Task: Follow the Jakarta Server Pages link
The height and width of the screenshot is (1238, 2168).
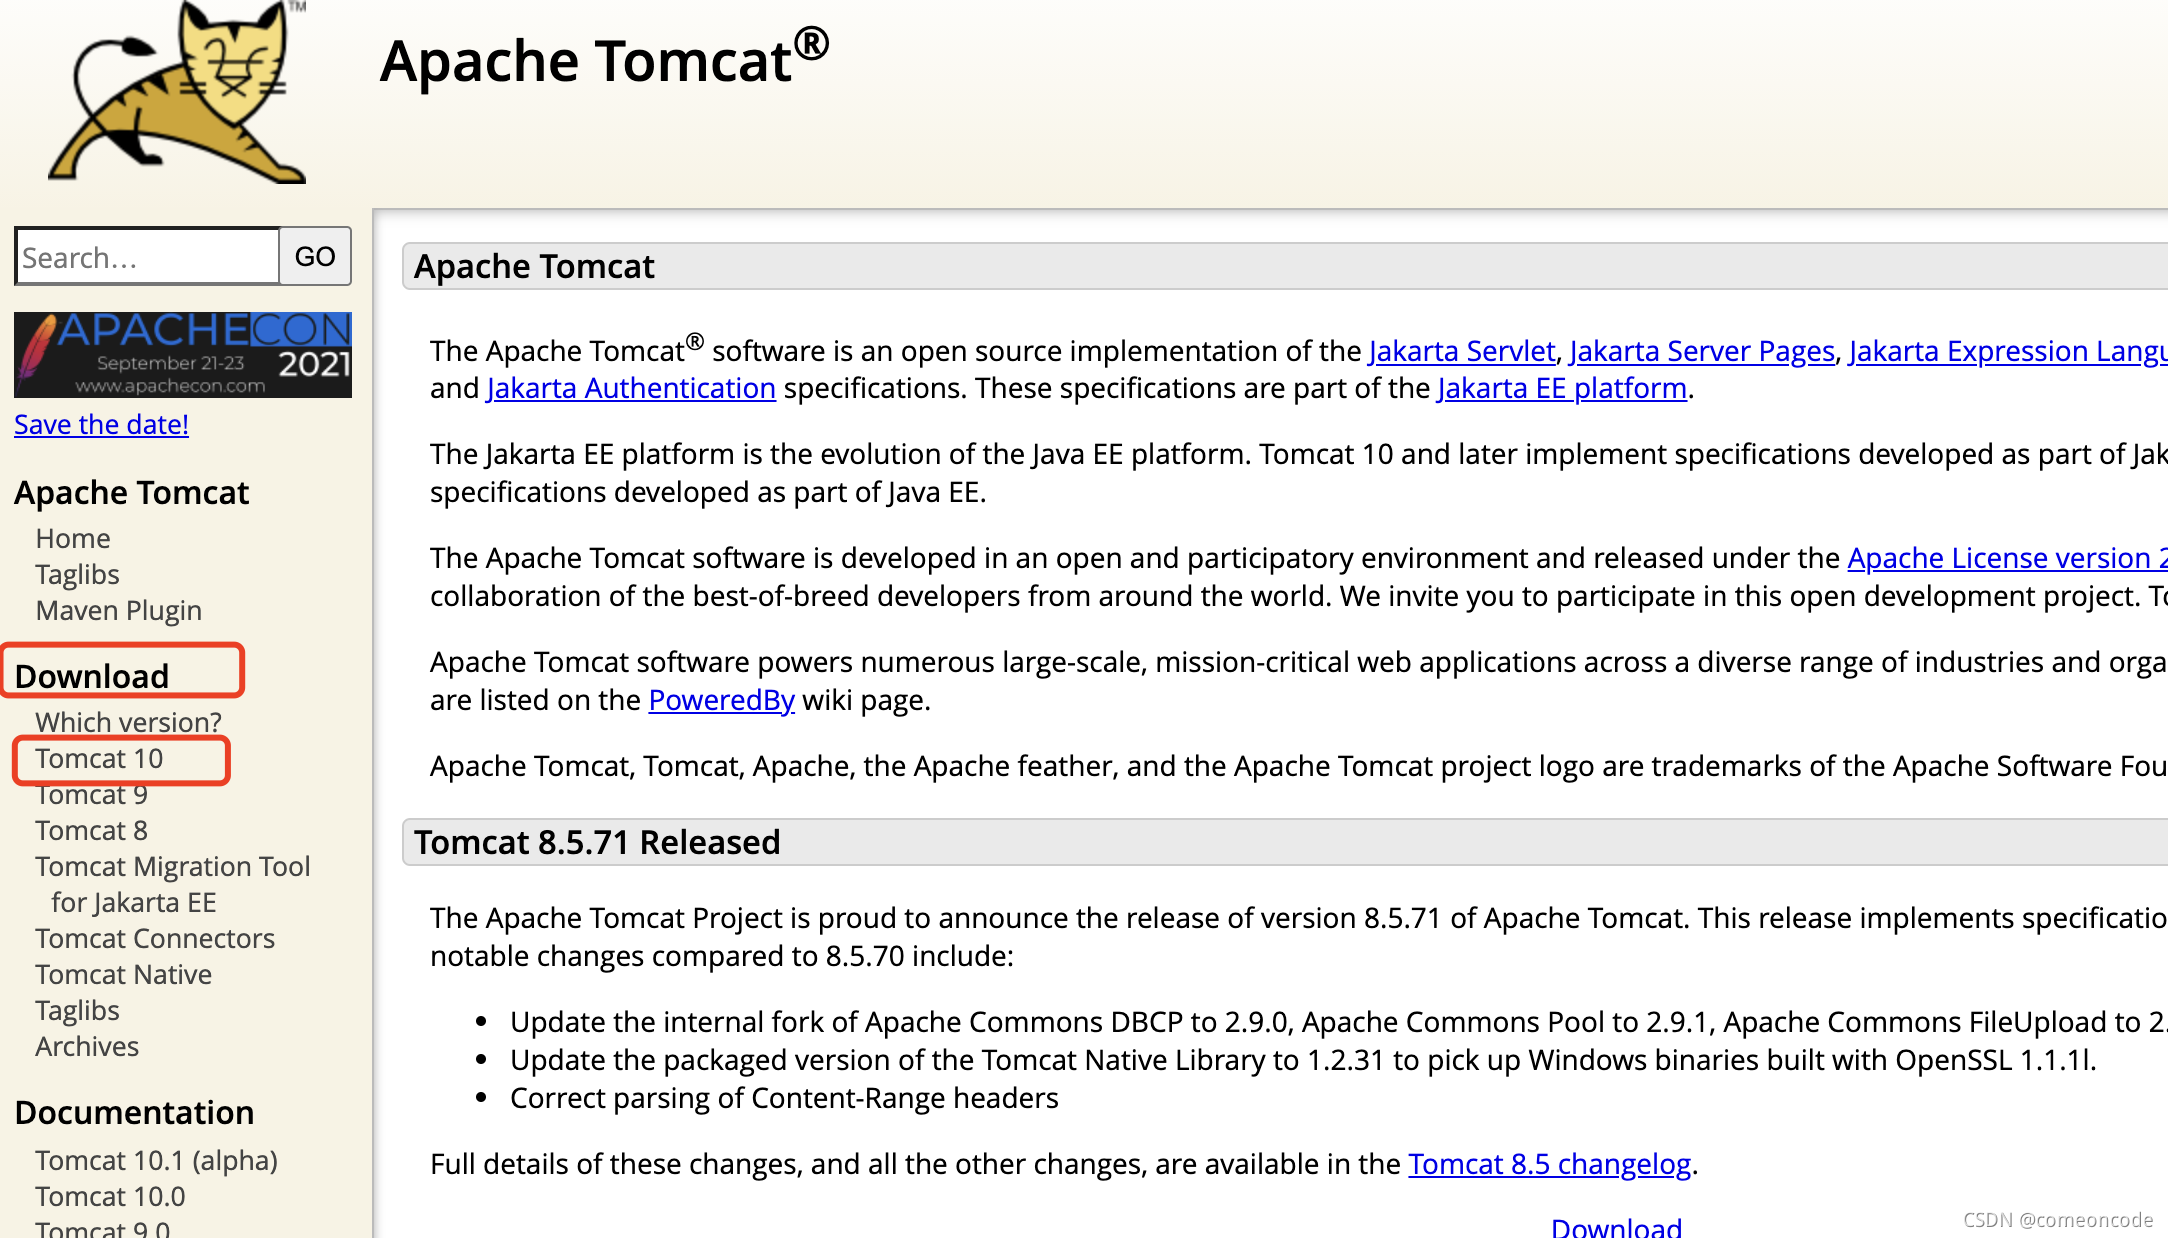Action: 1702,351
